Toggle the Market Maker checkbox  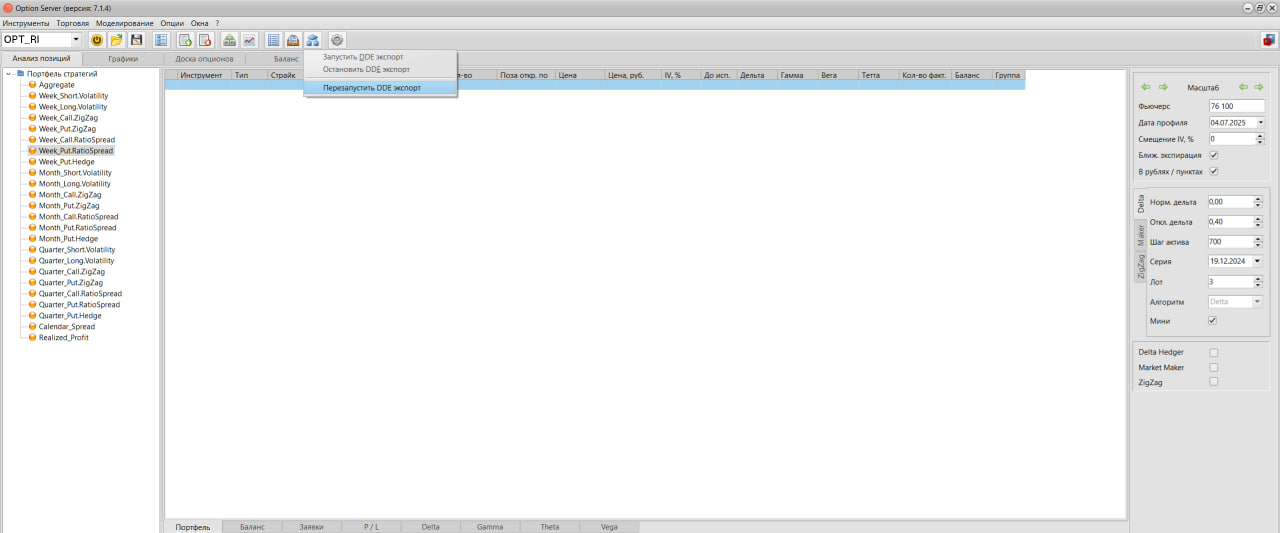click(x=1214, y=367)
